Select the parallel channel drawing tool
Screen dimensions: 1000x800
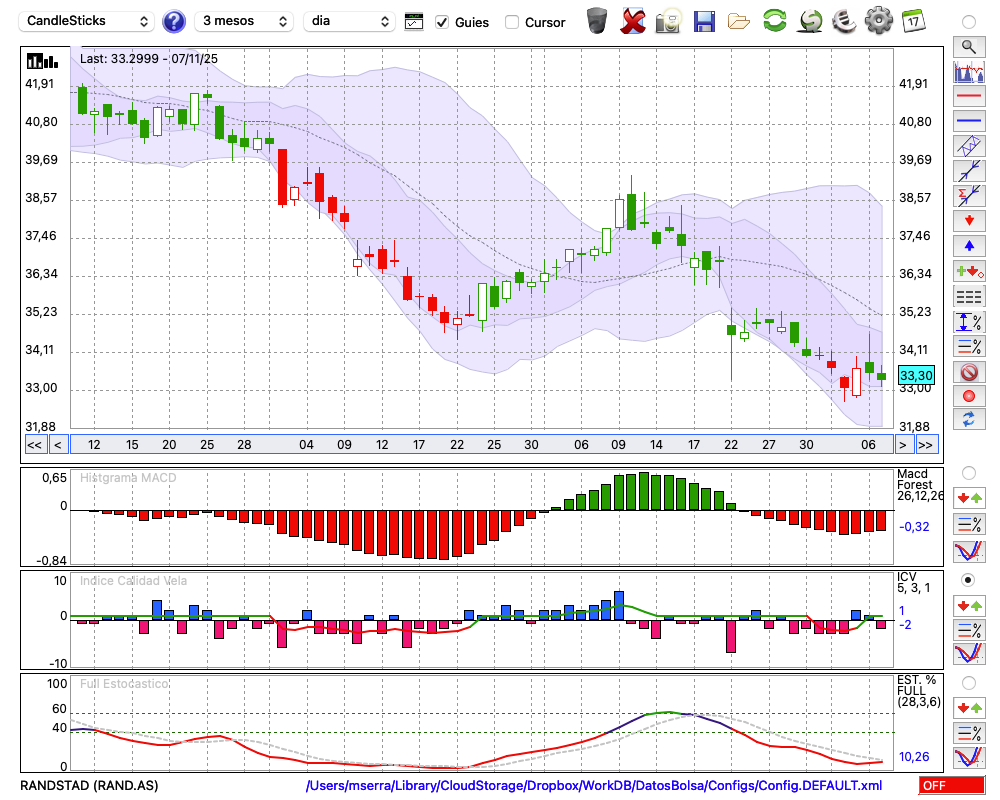(x=968, y=146)
